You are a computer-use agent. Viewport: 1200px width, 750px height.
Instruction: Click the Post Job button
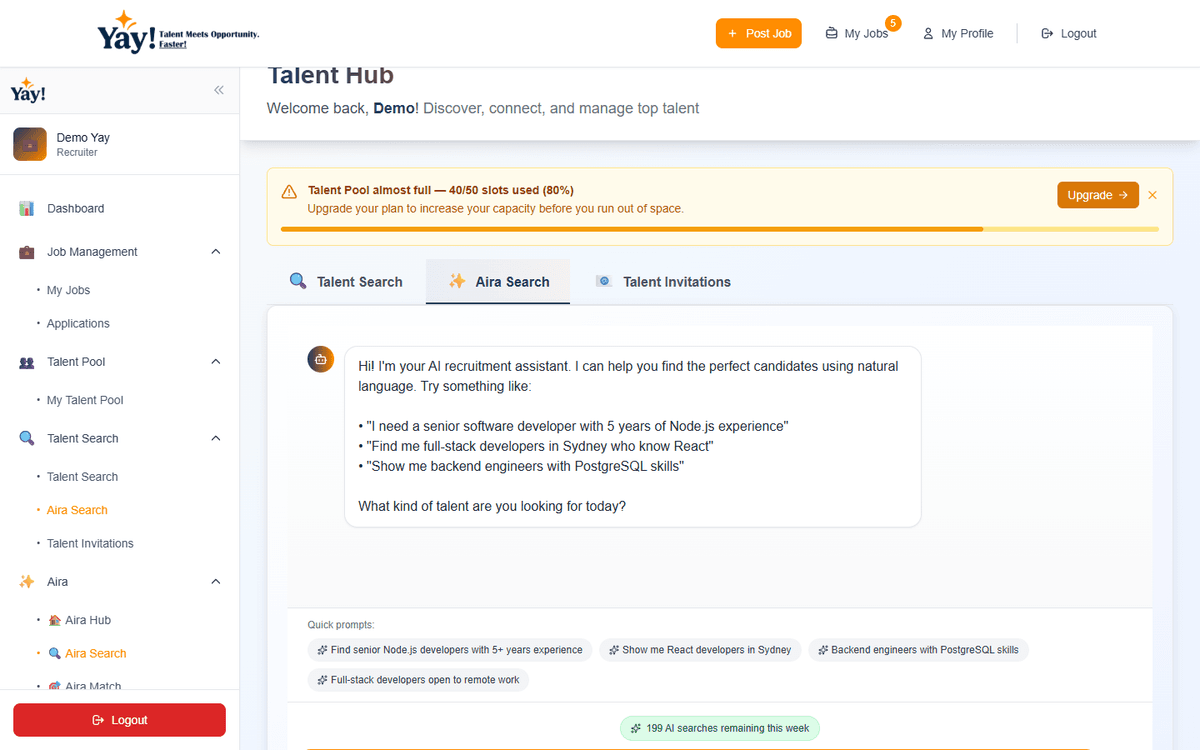[758, 33]
